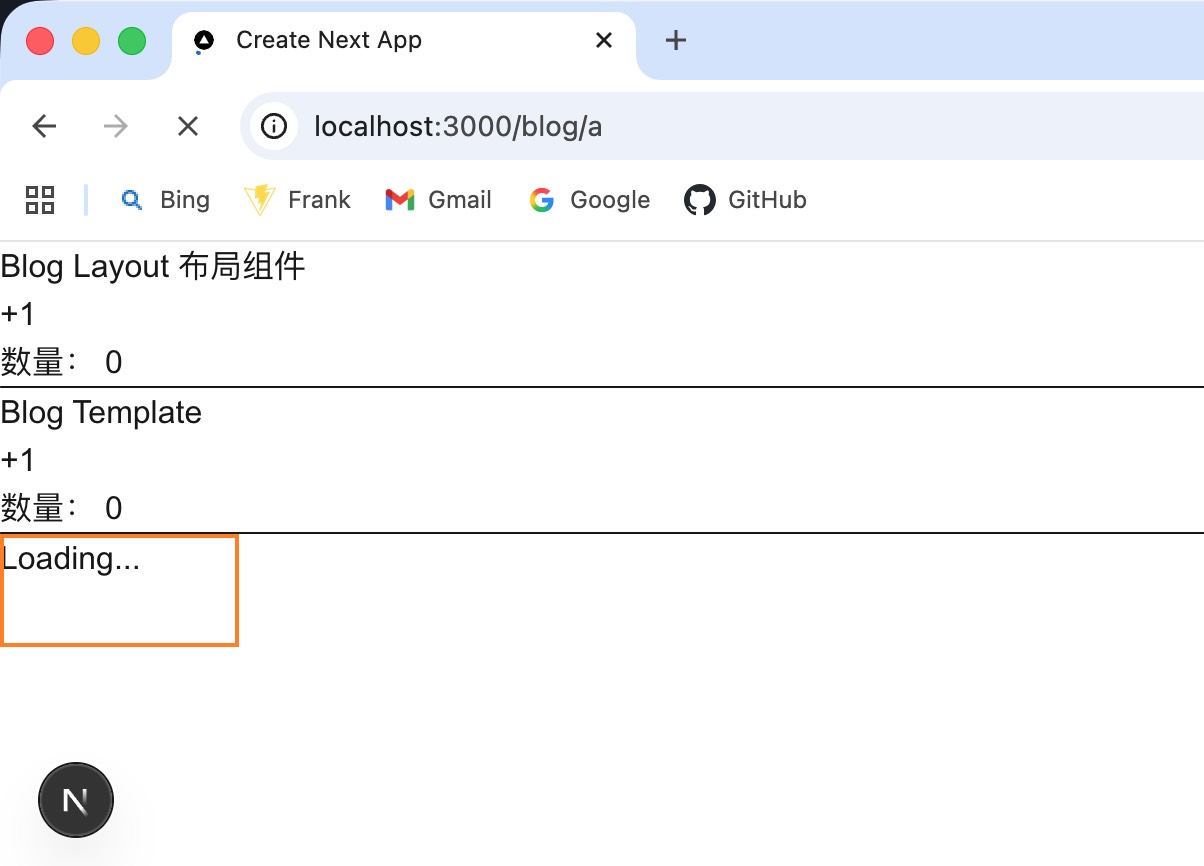
Task: Open the Google bookmark
Action: [589, 199]
